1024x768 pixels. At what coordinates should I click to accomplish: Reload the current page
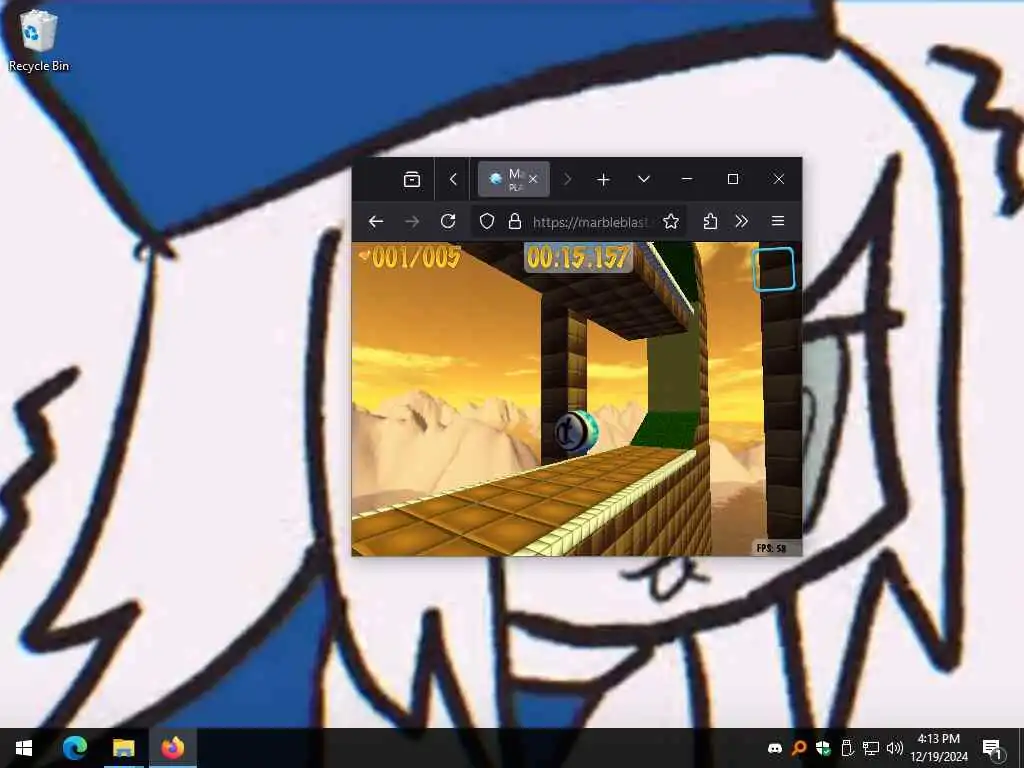coord(448,221)
